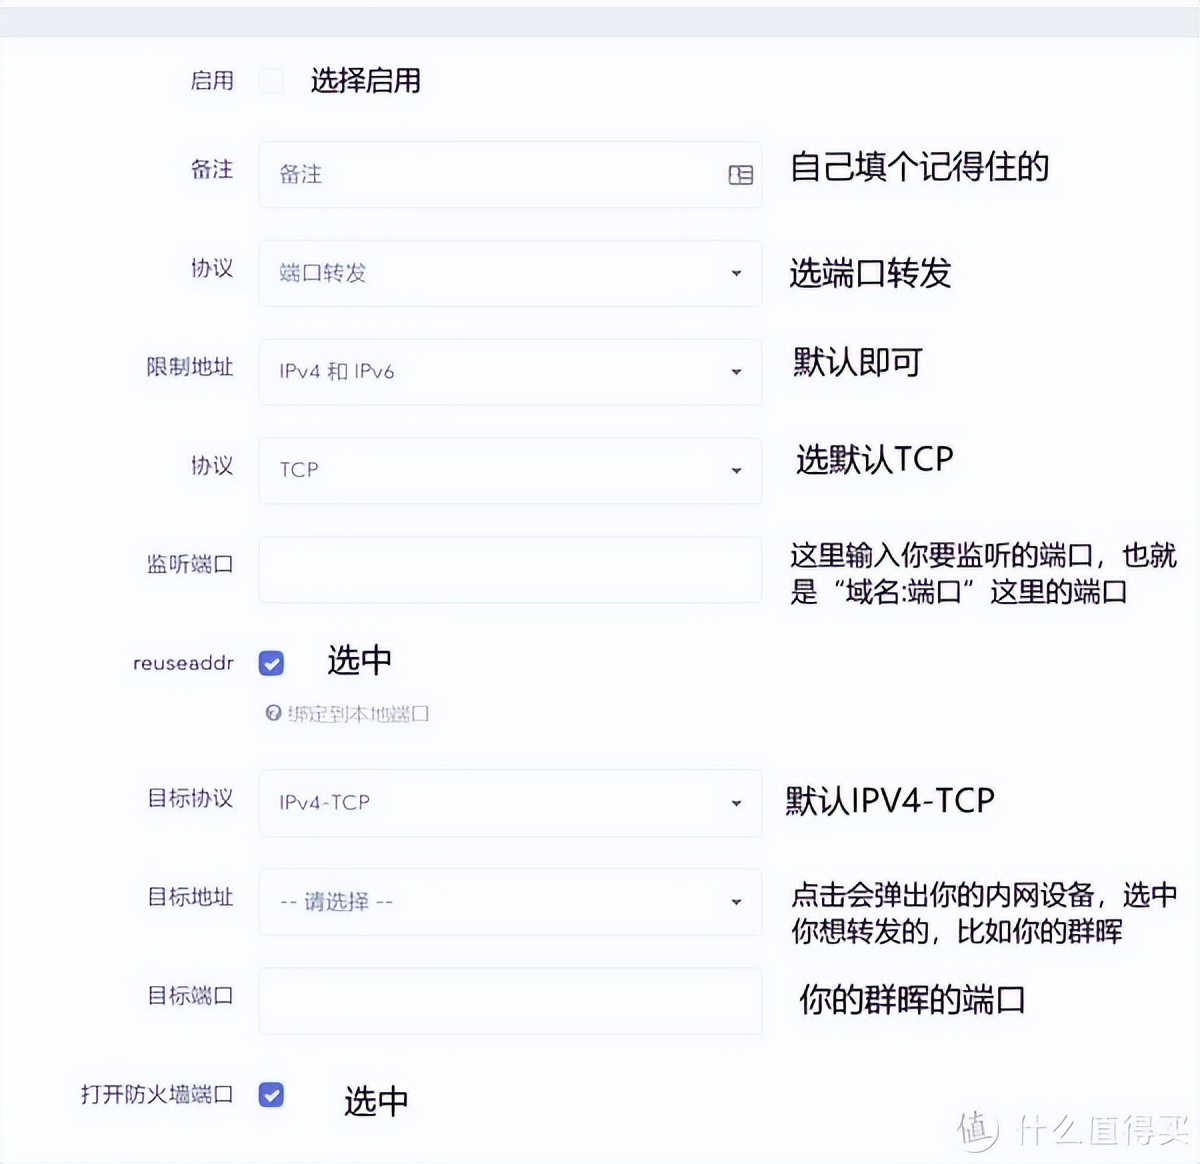This screenshot has width=1200, height=1164.
Task: Open the 目标地址 selector showing 请选择
Action: [510, 901]
